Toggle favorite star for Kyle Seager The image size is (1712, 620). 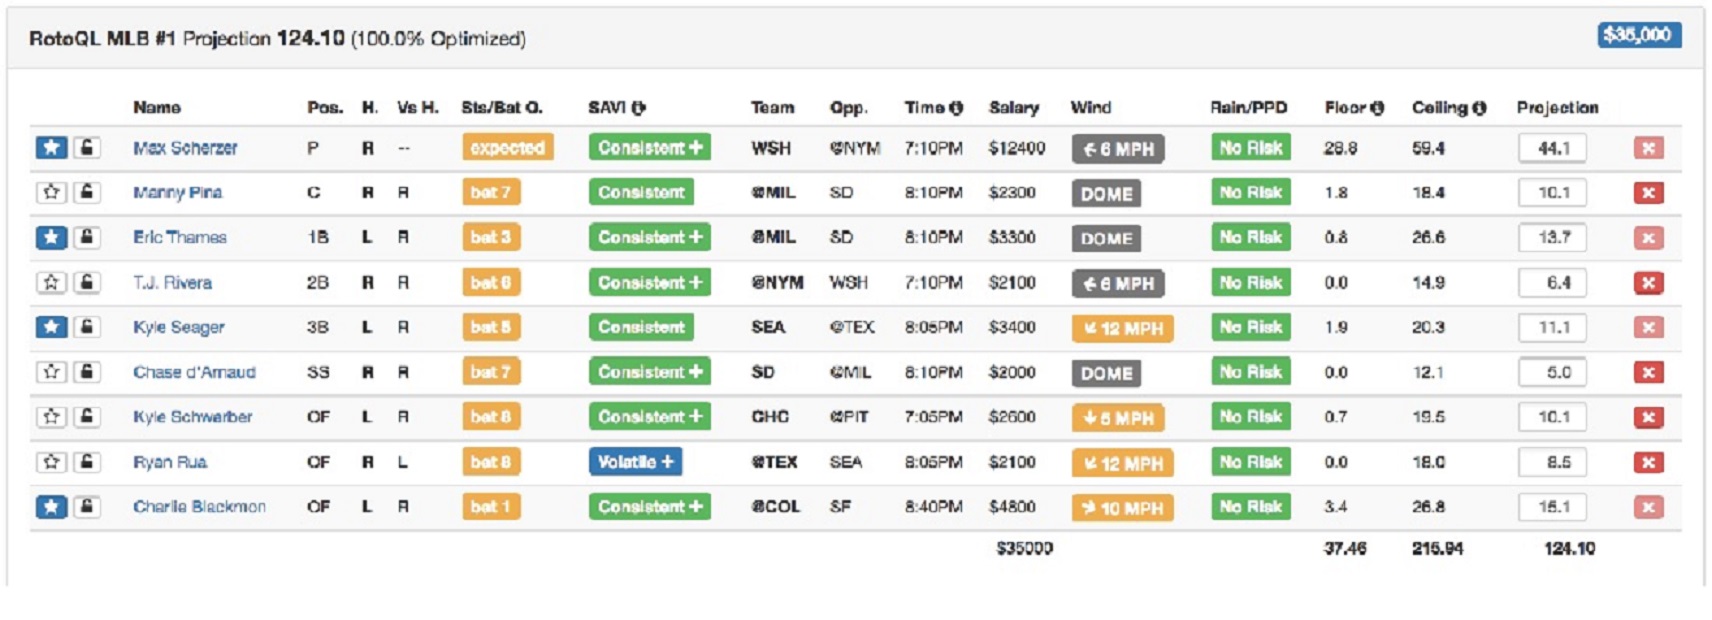[51, 327]
